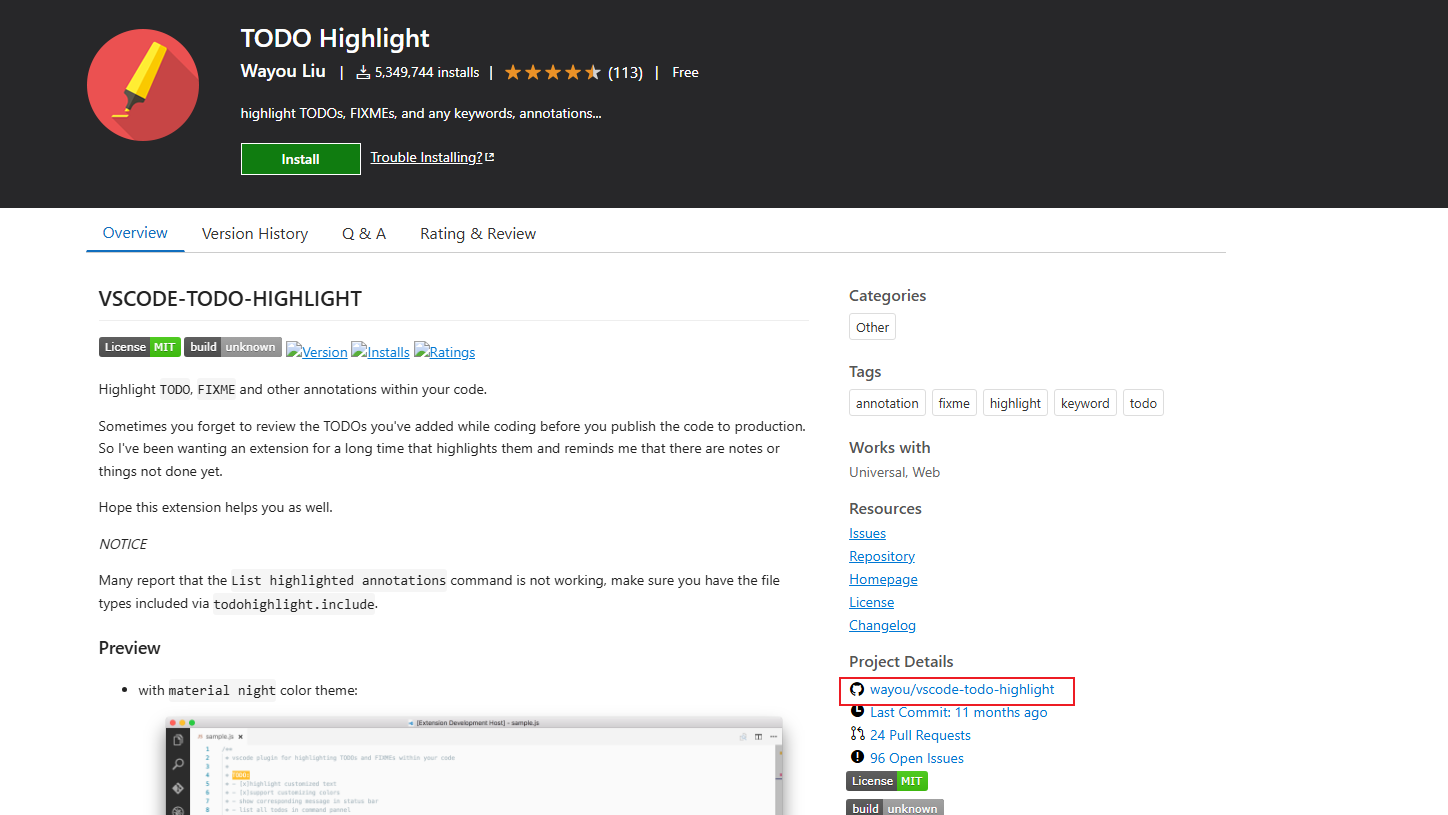The width and height of the screenshot is (1448, 815).
Task: Open the Installs badge link
Action: coord(380,351)
